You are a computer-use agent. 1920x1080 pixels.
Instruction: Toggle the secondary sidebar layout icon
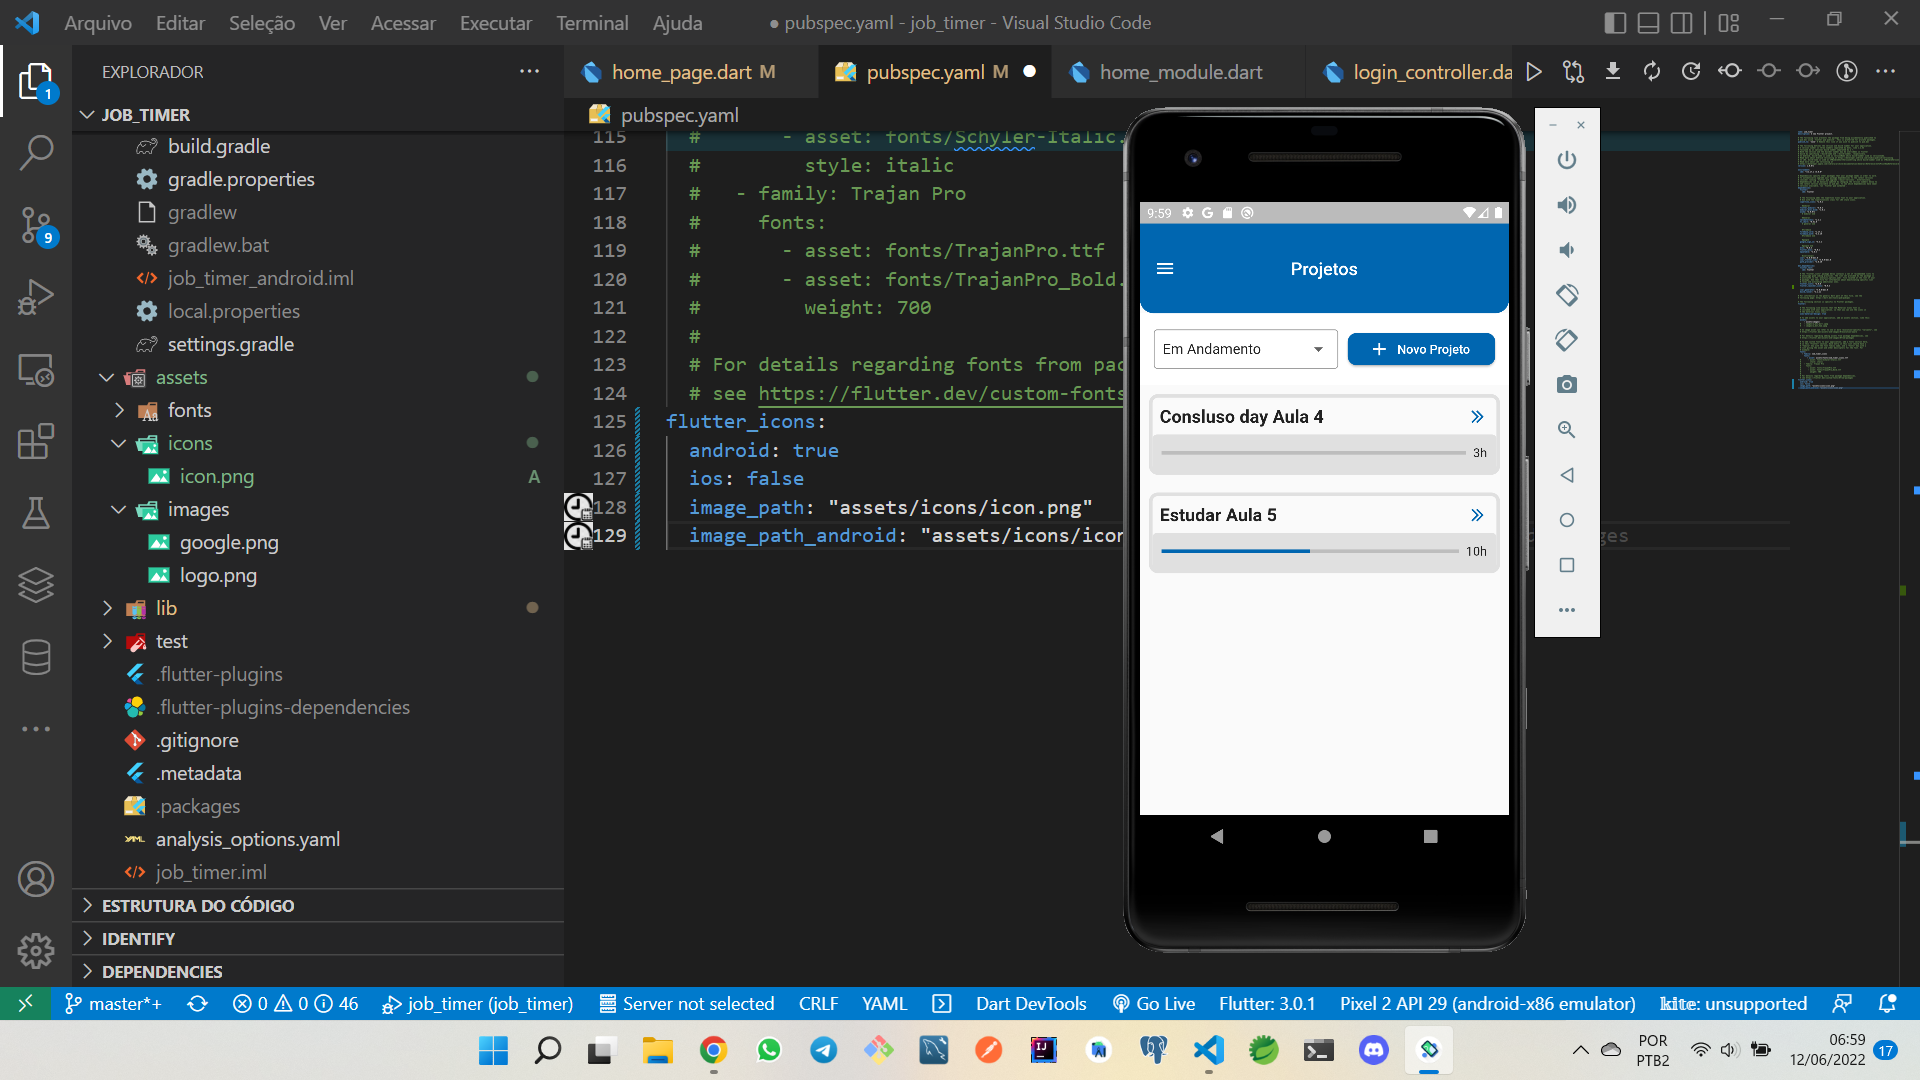click(1682, 22)
